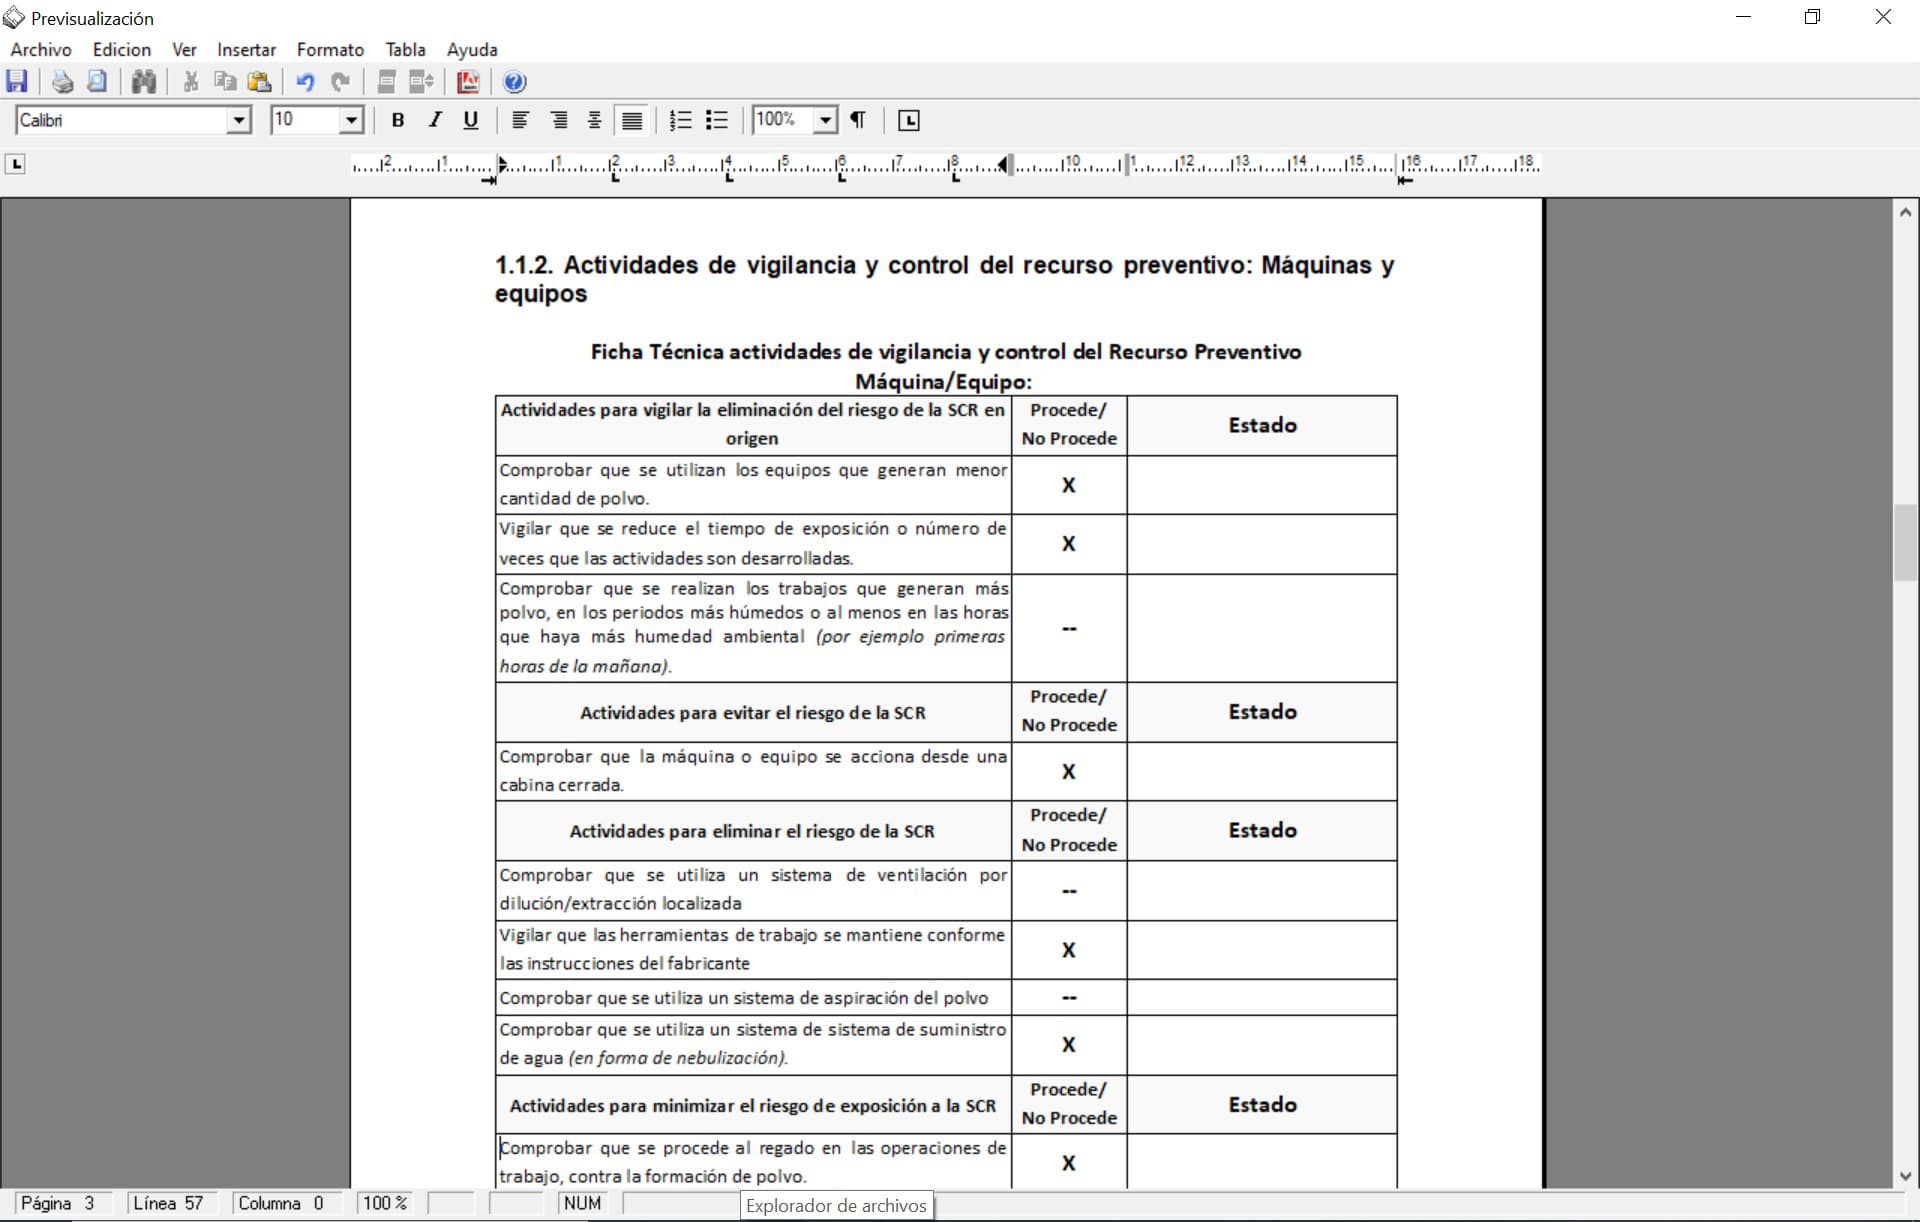Click the X in the 'cabina cerrada' row
The height and width of the screenshot is (1222, 1920).
[1068, 772]
